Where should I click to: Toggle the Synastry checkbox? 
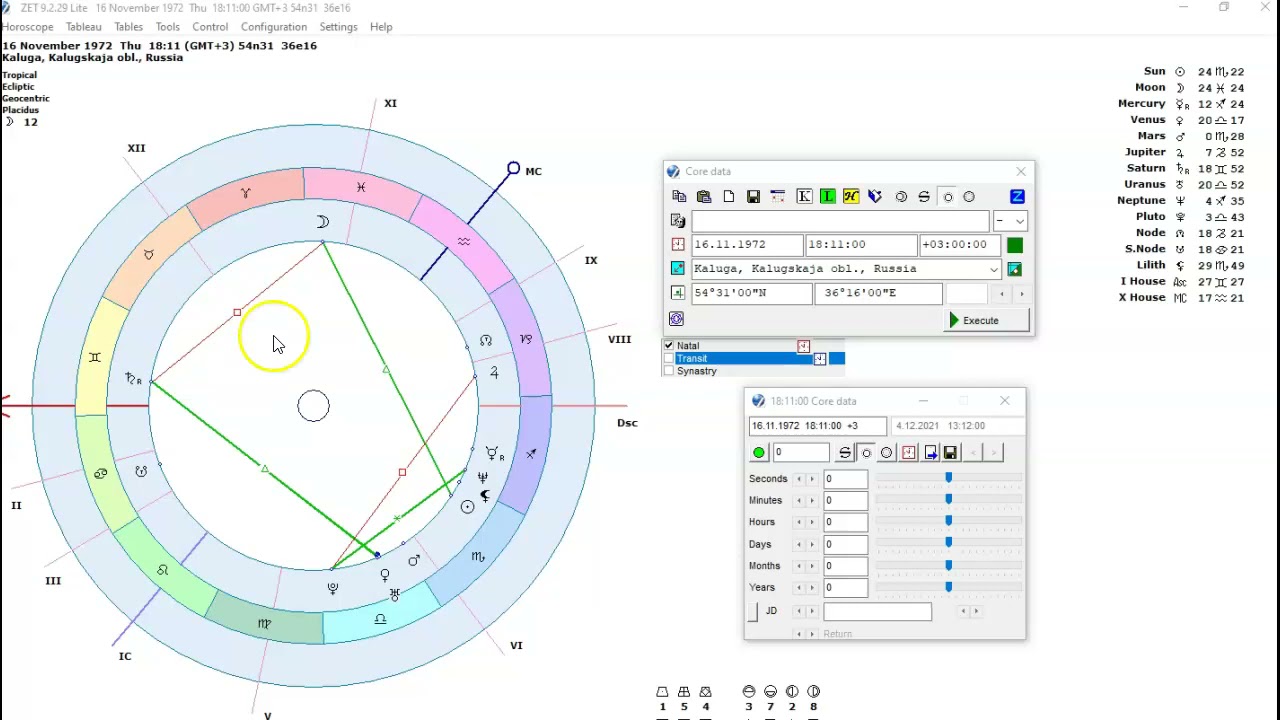pyautogui.click(x=669, y=372)
